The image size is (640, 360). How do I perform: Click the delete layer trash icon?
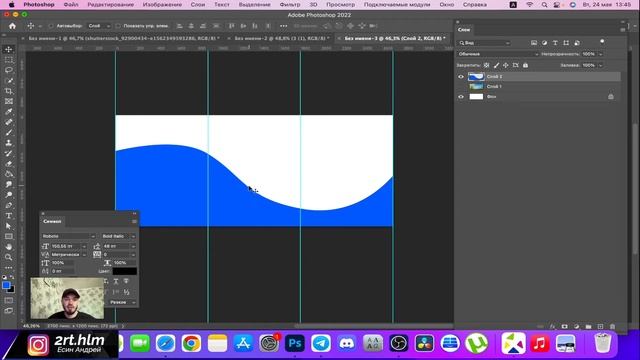click(612, 327)
